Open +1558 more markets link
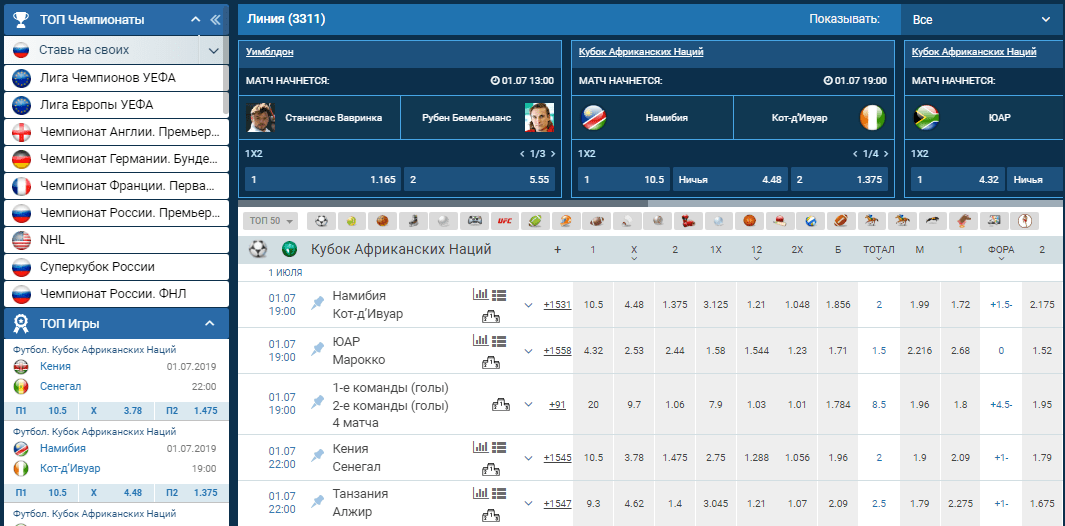 click(557, 351)
